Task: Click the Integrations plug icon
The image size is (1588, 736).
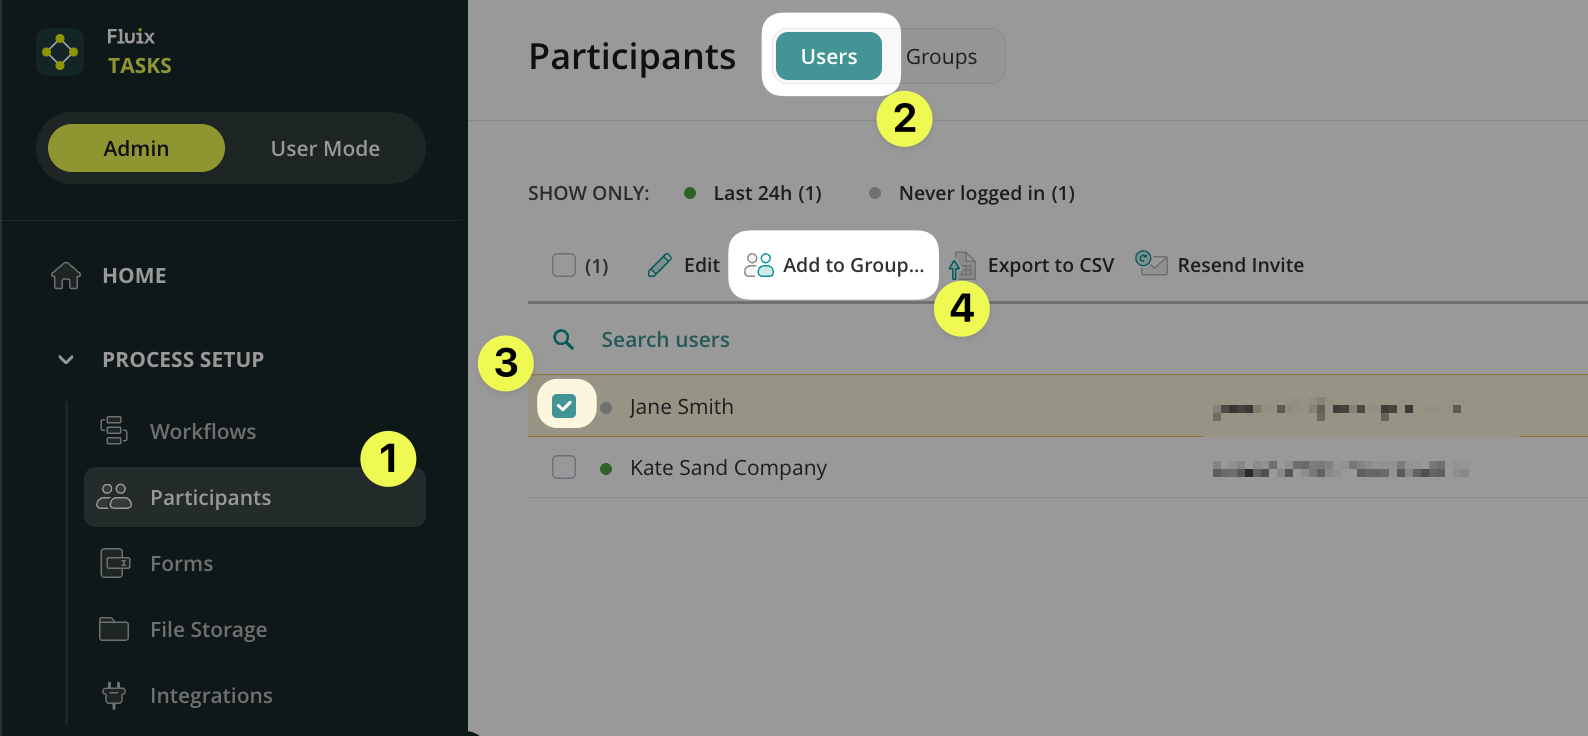Action: click(114, 695)
